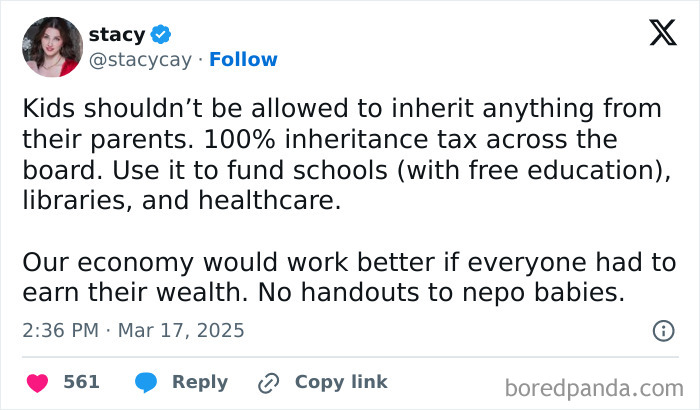700x410 pixels.
Task: Click the 561 likes count
Action: click(x=81, y=382)
